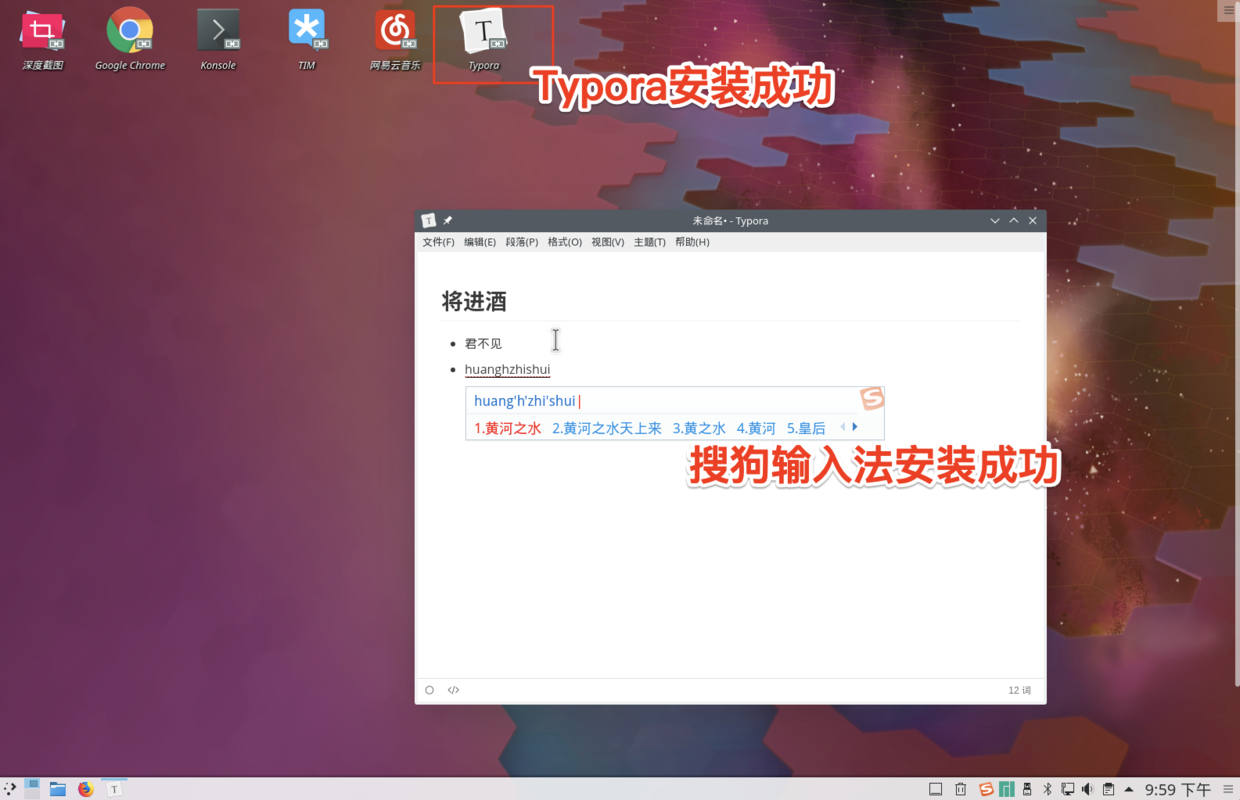
Task: Open the 深度截图 desktop shortcut
Action: tap(42, 40)
